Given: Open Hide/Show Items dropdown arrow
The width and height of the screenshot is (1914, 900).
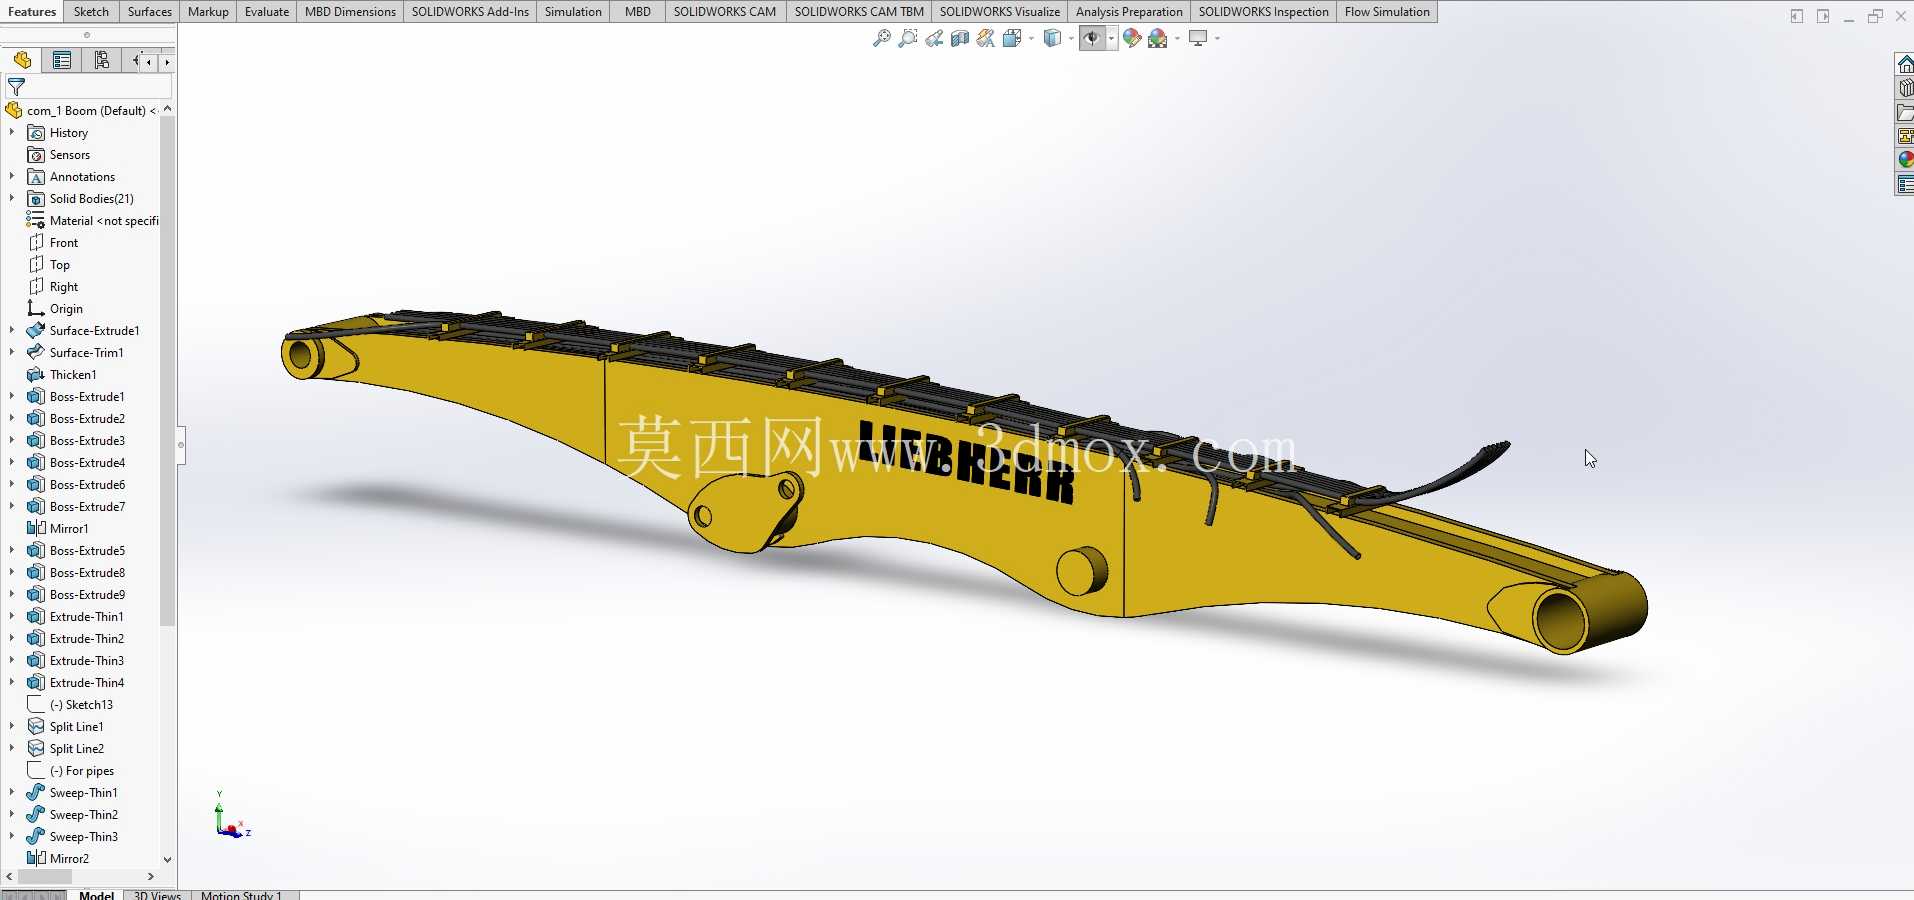Looking at the screenshot, I should [1111, 38].
